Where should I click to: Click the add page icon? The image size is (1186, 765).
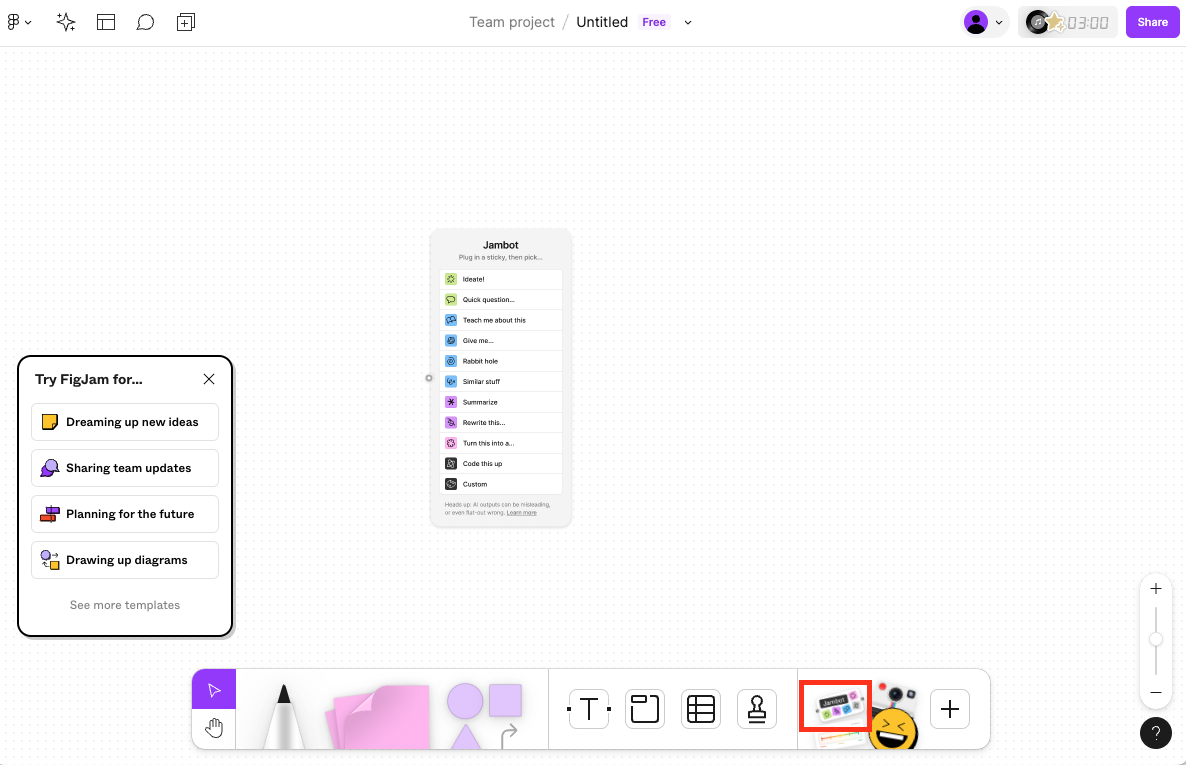point(185,22)
